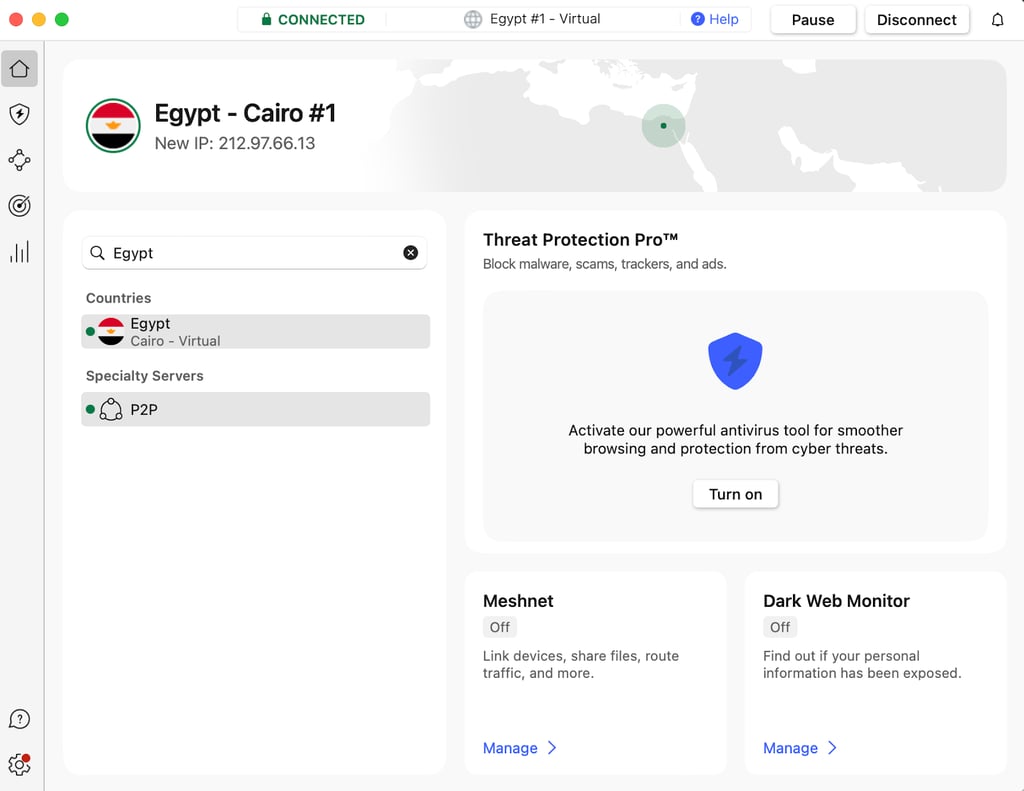The height and width of the screenshot is (791, 1024).
Task: Select the P2P specialty server row
Action: pyautogui.click(x=255, y=410)
